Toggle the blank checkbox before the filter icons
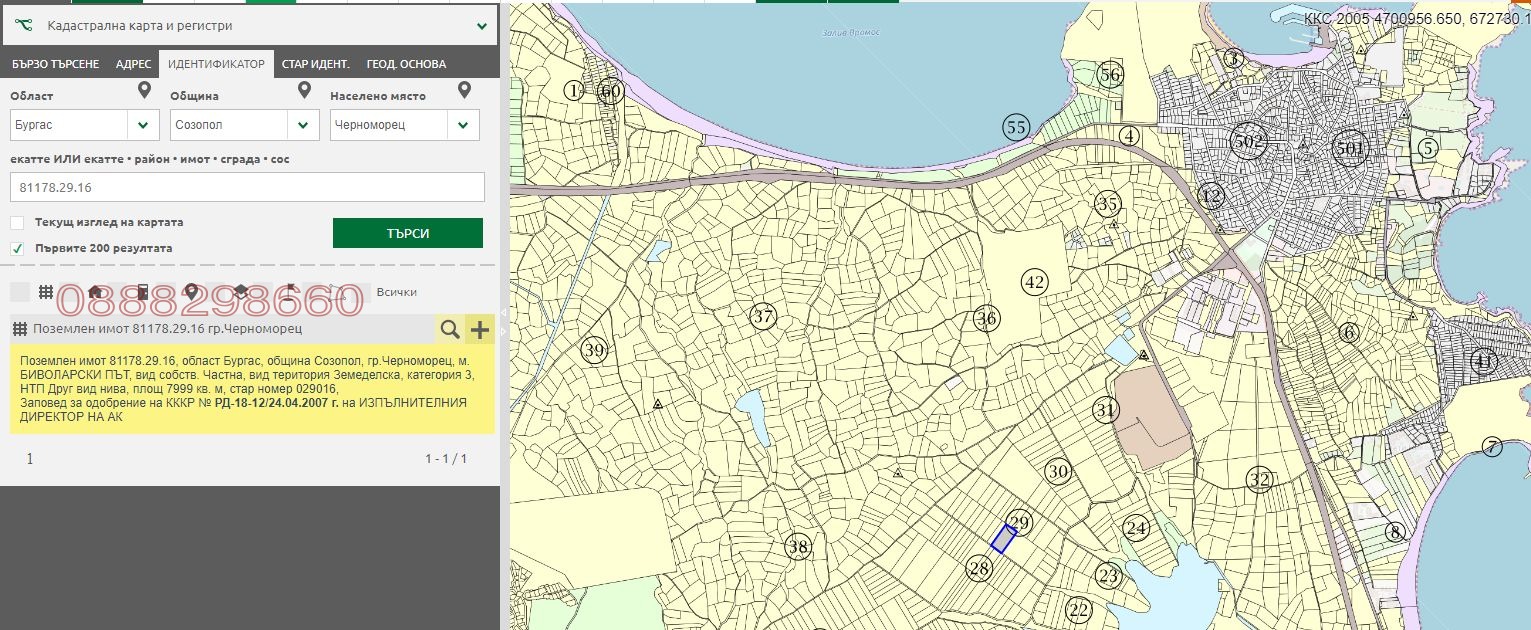The width and height of the screenshot is (1531, 630). click(x=19, y=292)
